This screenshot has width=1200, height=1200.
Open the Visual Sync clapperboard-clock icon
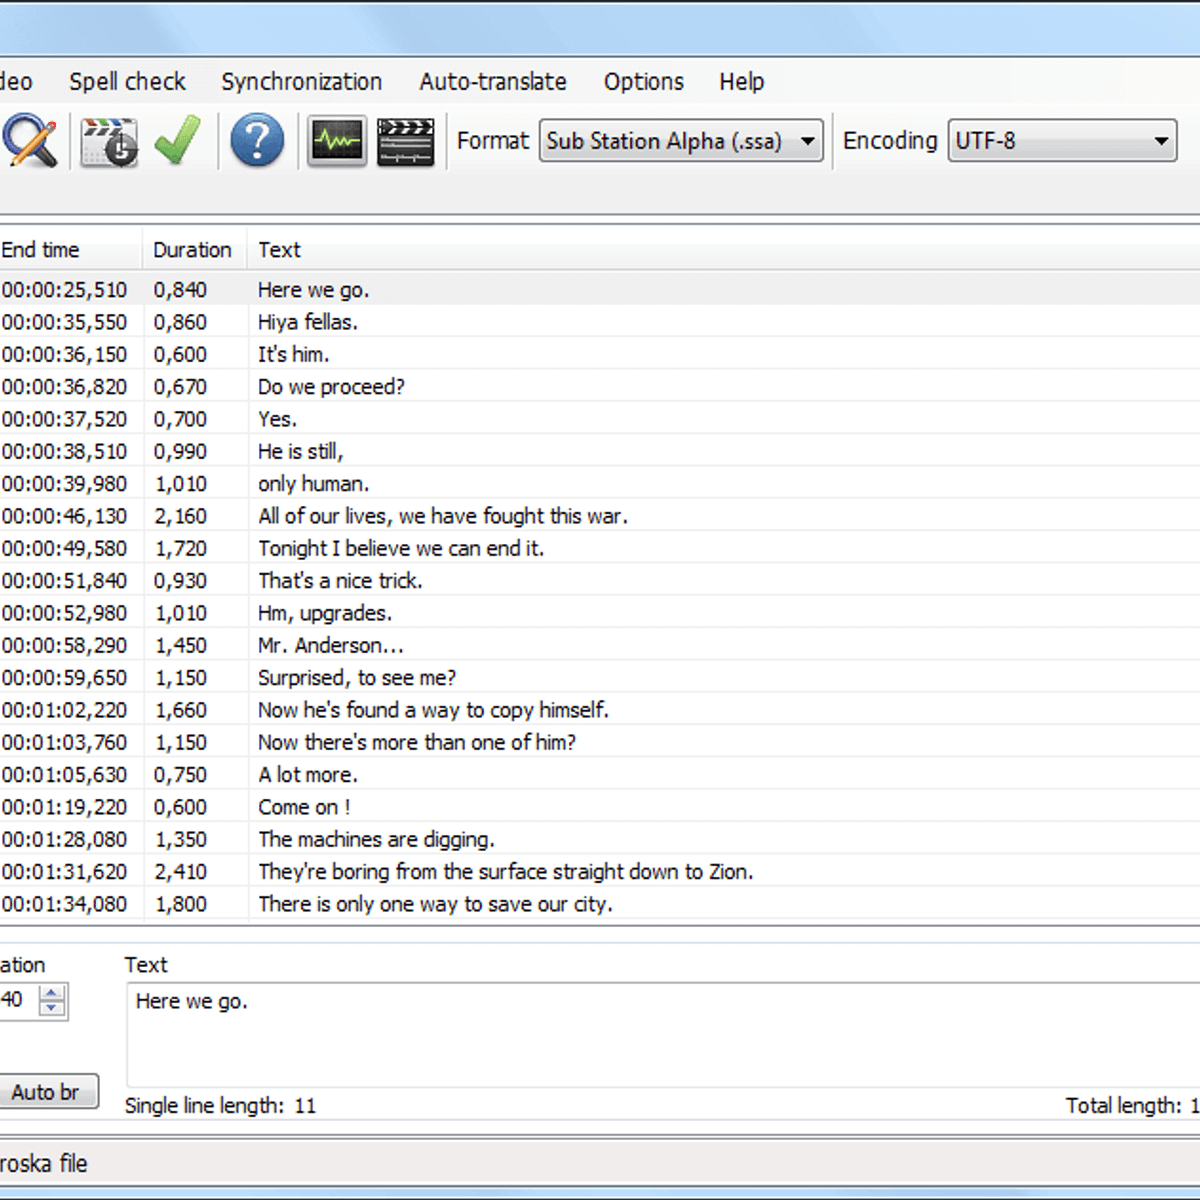click(108, 142)
